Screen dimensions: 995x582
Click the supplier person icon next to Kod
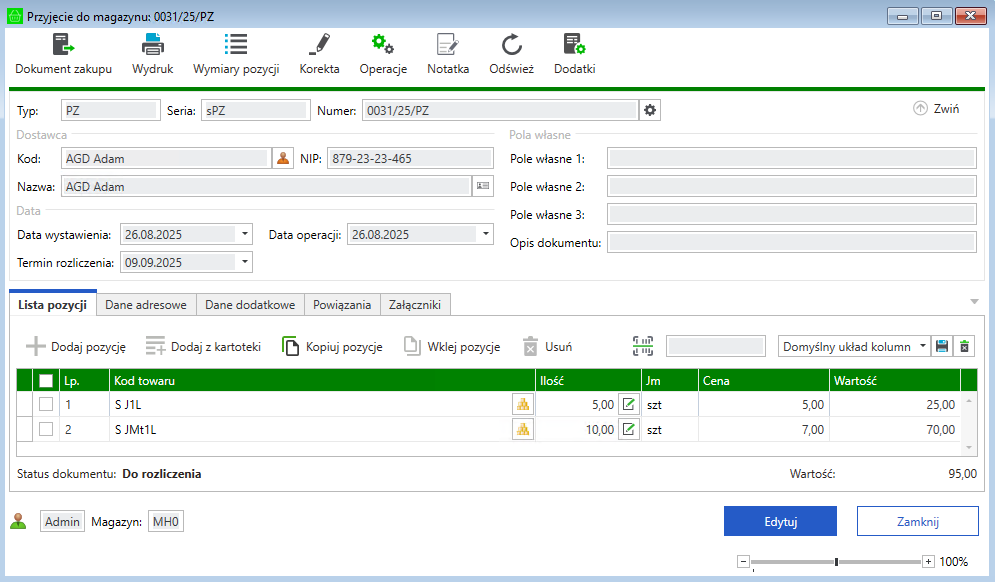[x=283, y=158]
